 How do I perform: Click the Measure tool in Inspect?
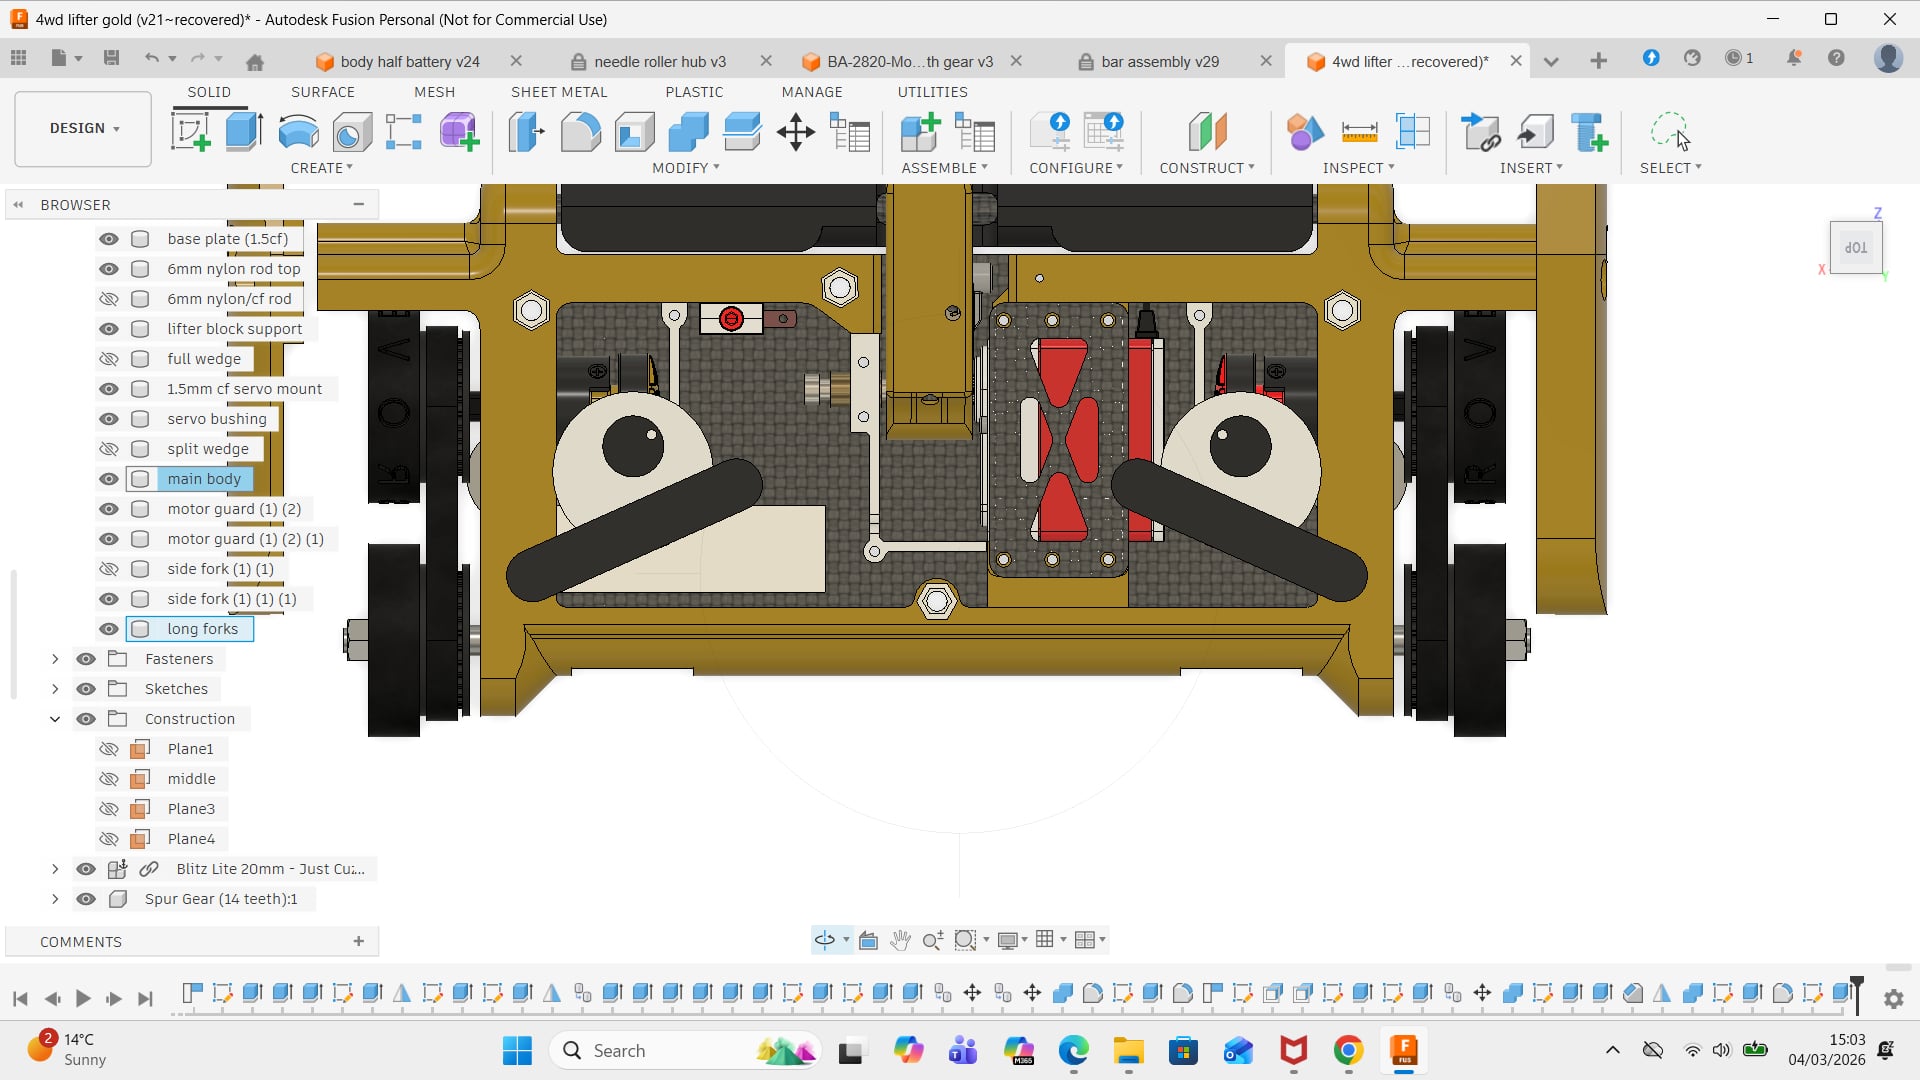point(1359,132)
